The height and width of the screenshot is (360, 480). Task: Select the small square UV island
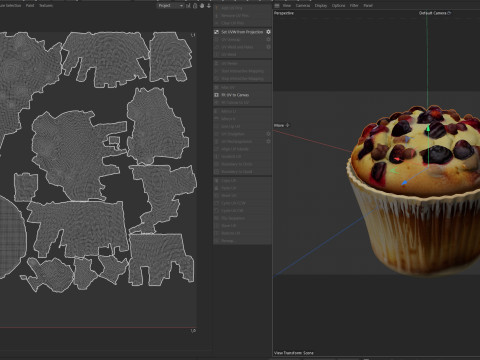[26, 187]
